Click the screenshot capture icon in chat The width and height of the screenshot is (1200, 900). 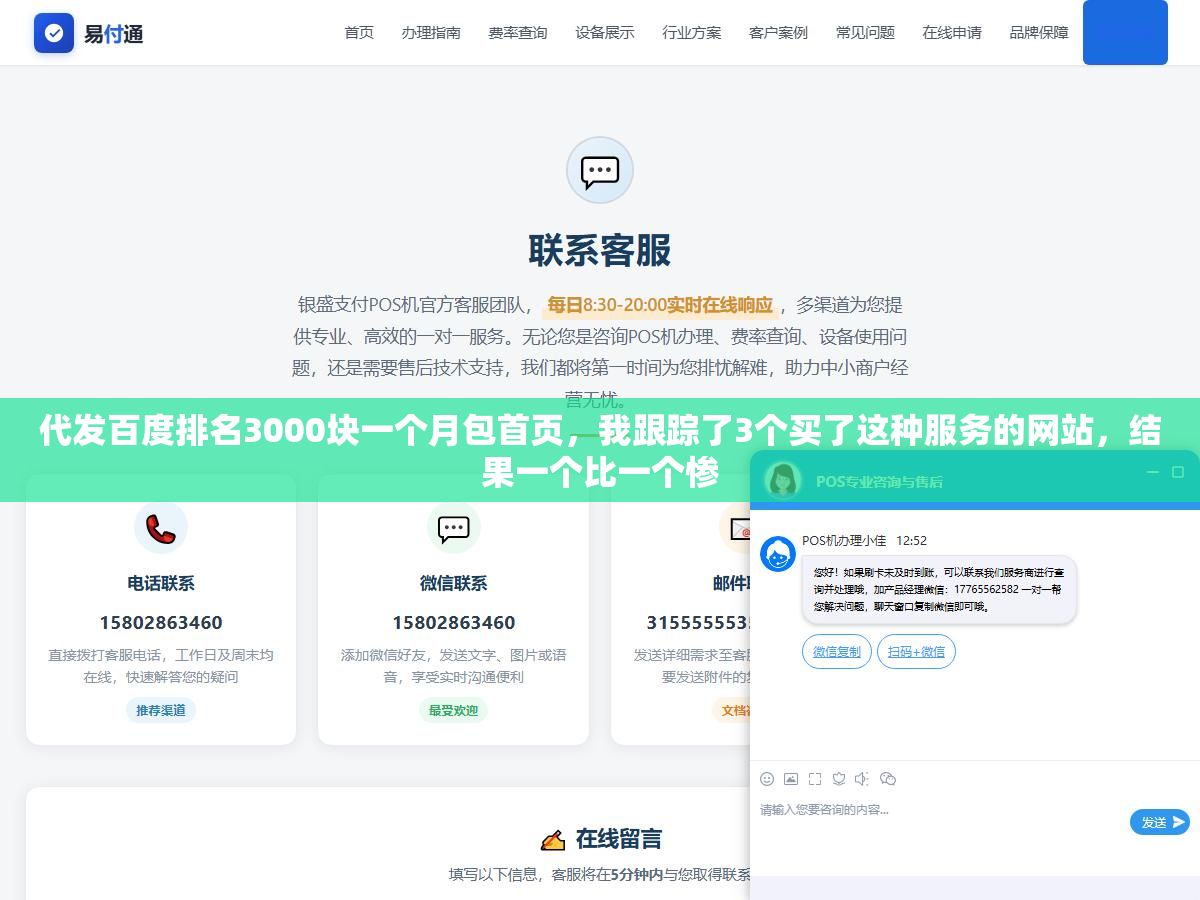point(815,778)
